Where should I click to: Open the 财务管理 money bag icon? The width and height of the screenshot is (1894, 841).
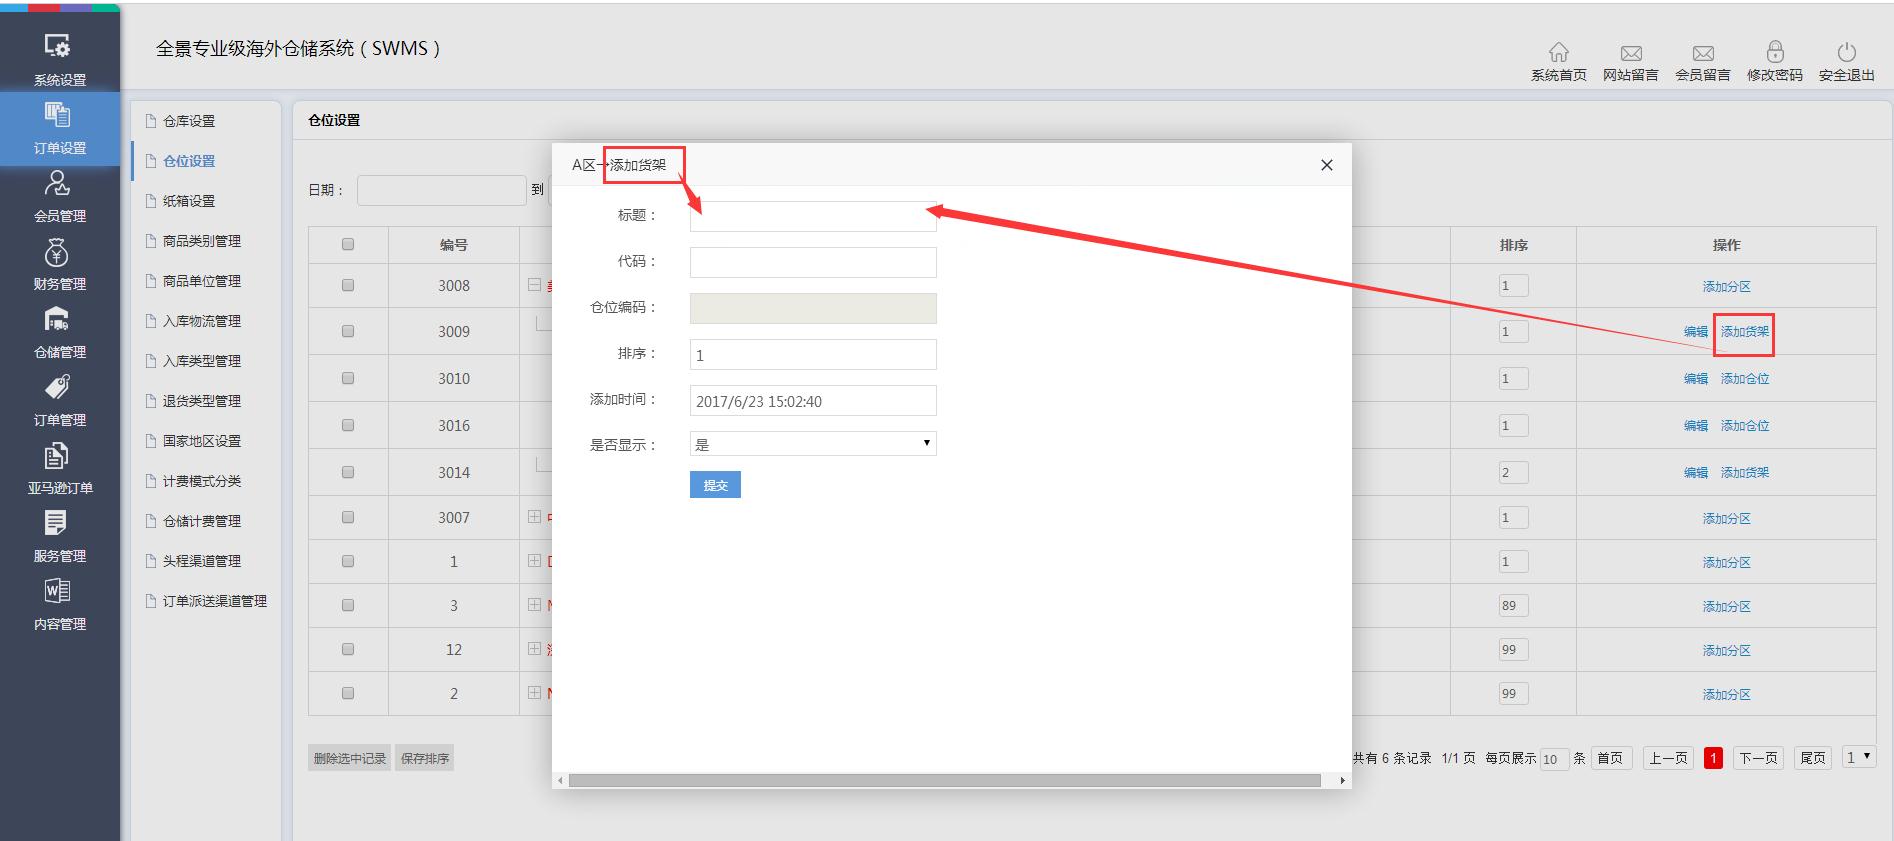pyautogui.click(x=58, y=253)
